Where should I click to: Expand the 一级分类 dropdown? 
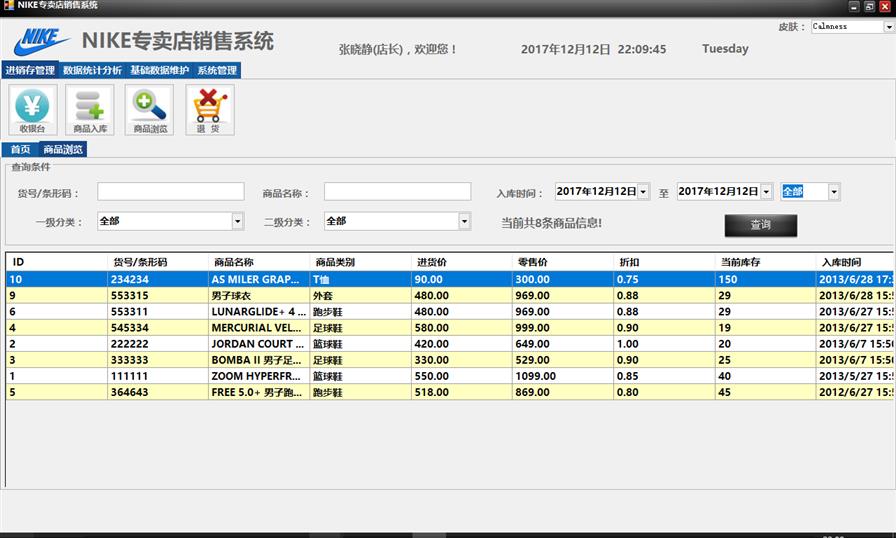pyautogui.click(x=238, y=221)
